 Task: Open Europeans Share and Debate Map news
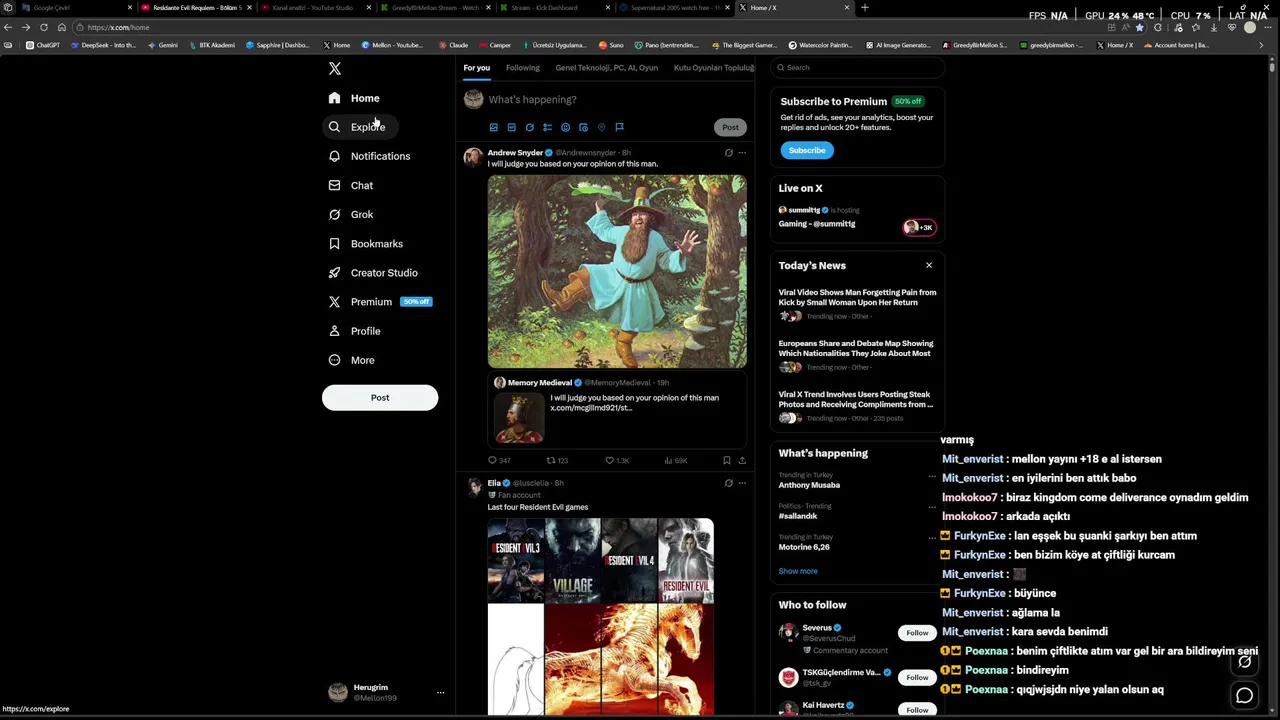click(858, 356)
